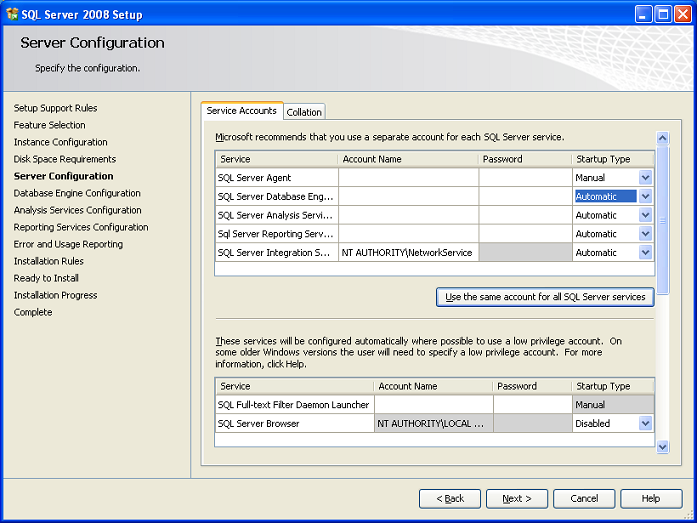Viewport: 697px width, 523px height.
Task: Click SQL Full-text Filter Daemon Launcher service name
Action: tap(293, 405)
